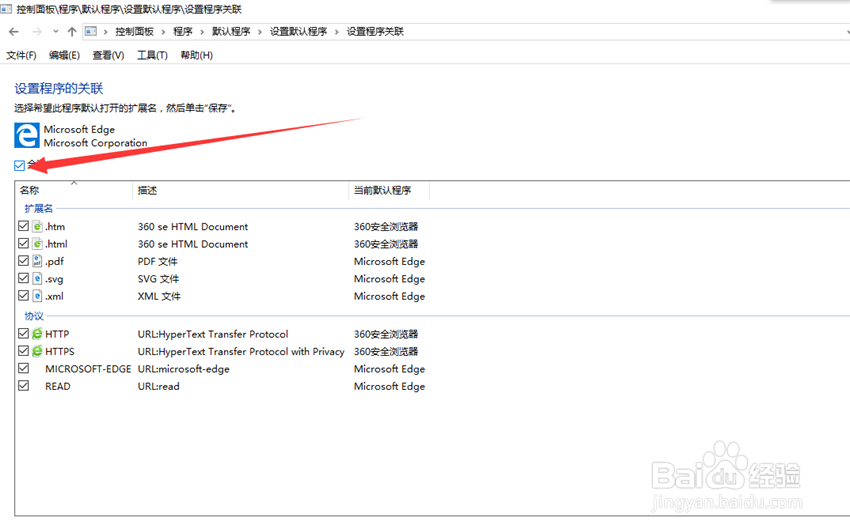This screenshot has width=850, height=532.
Task: Select the .pdf row's PDF 文件 description
Action: (x=157, y=261)
